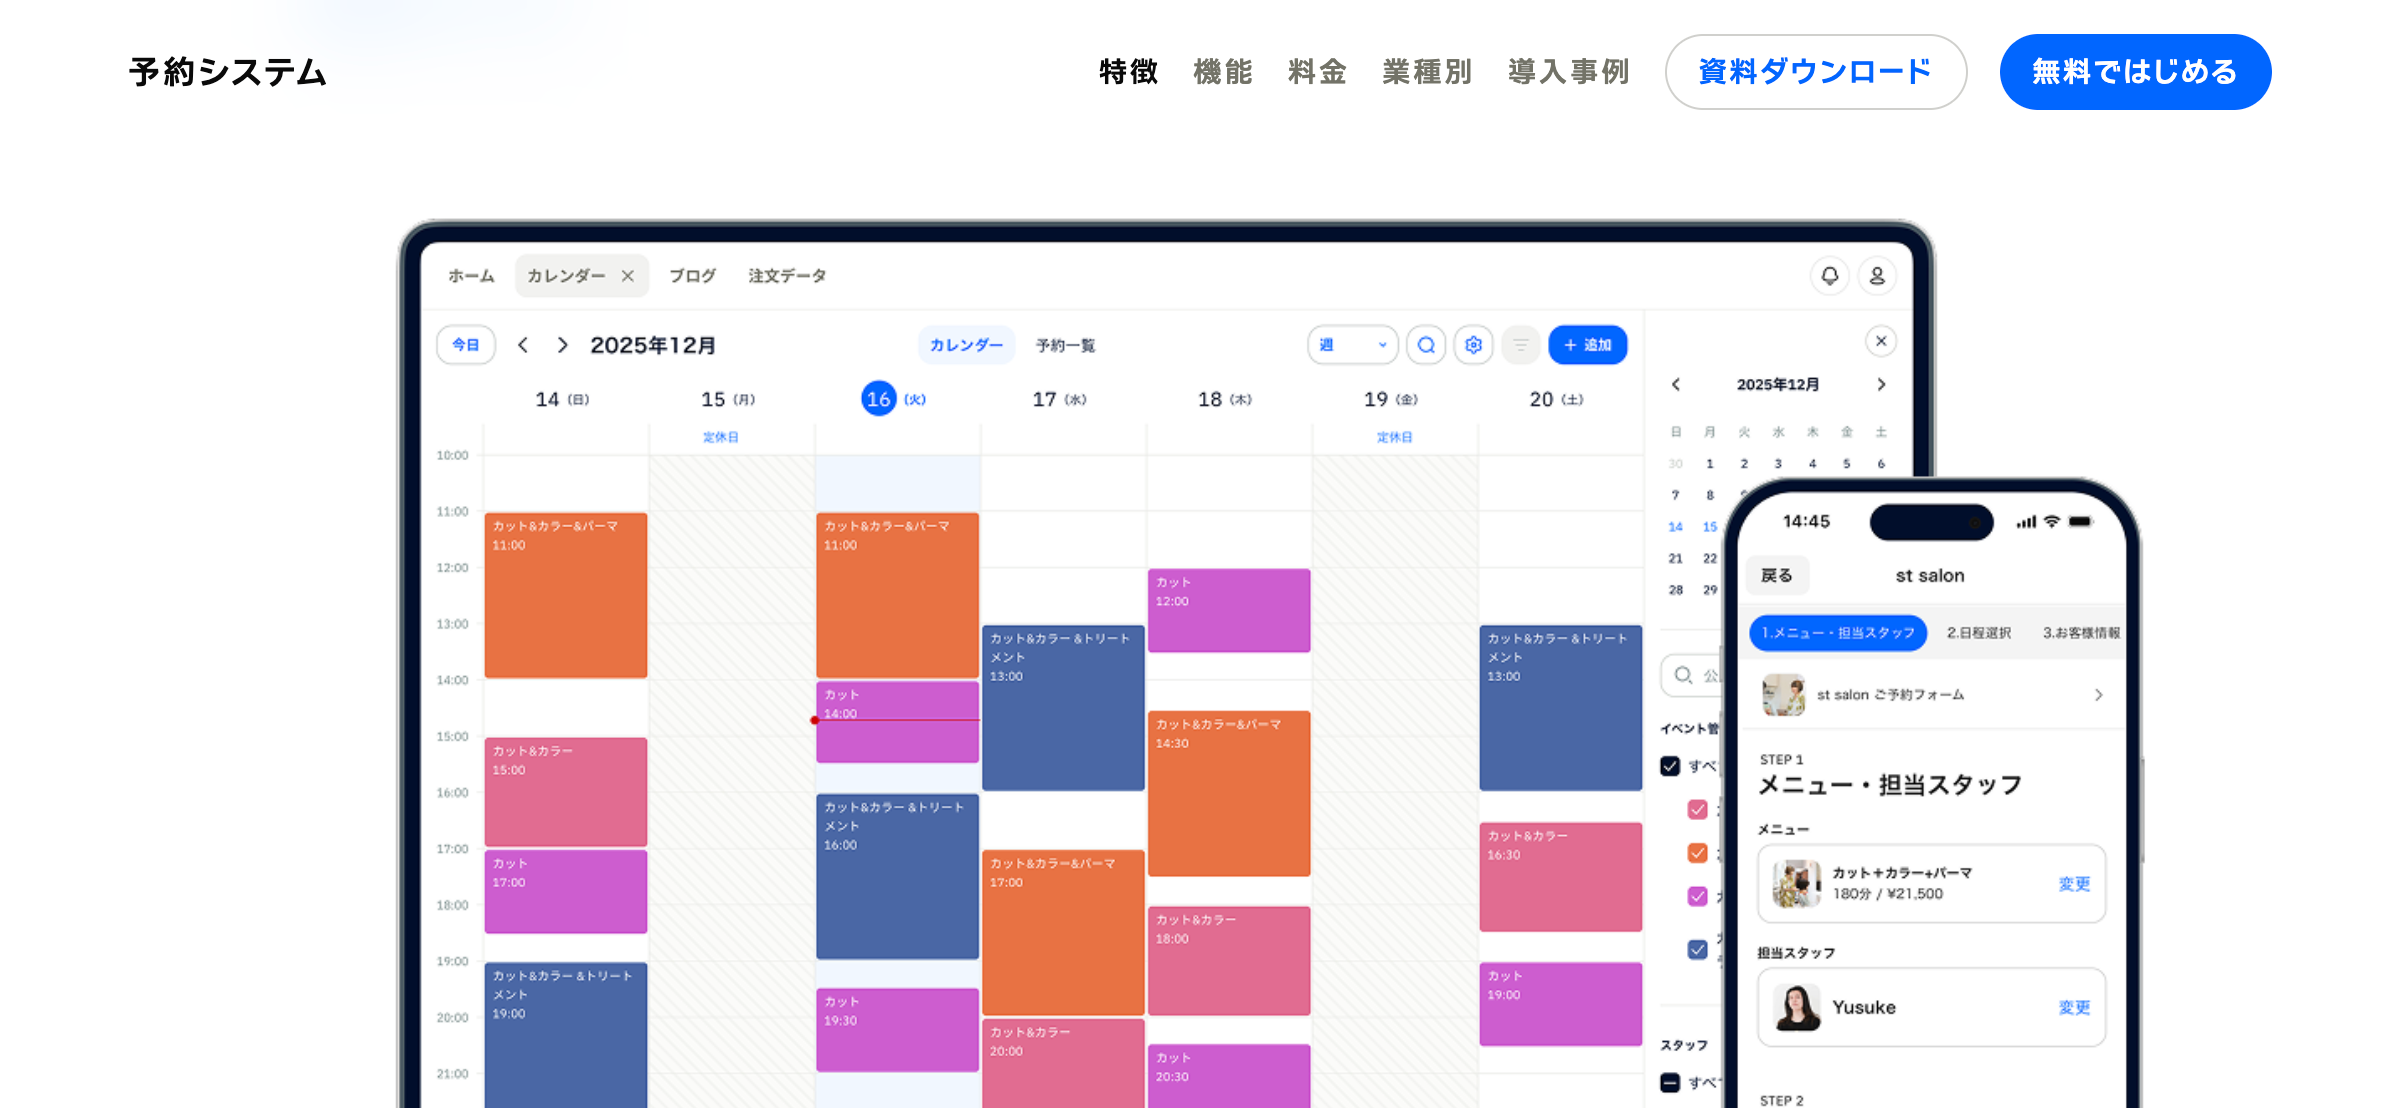Uncheck the black すべて events checkbox

1670,766
